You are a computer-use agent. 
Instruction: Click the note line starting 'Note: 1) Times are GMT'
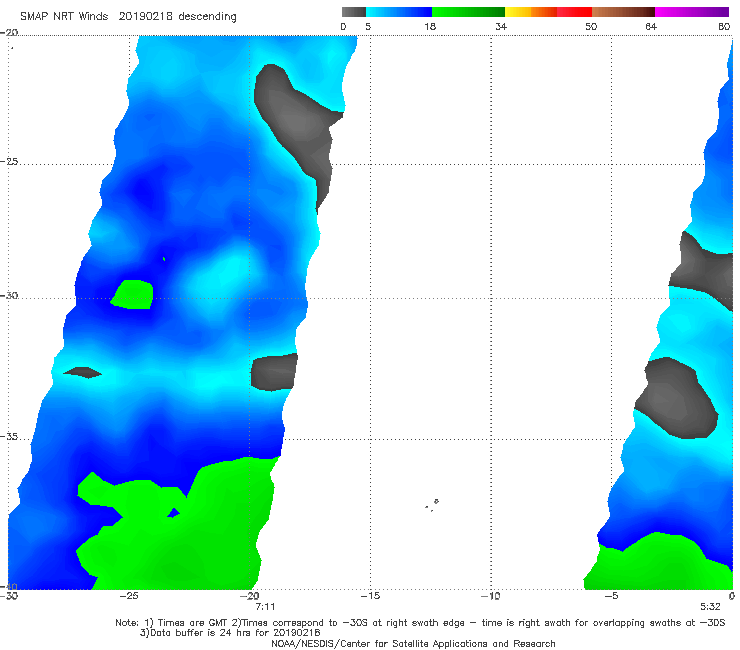[420, 623]
